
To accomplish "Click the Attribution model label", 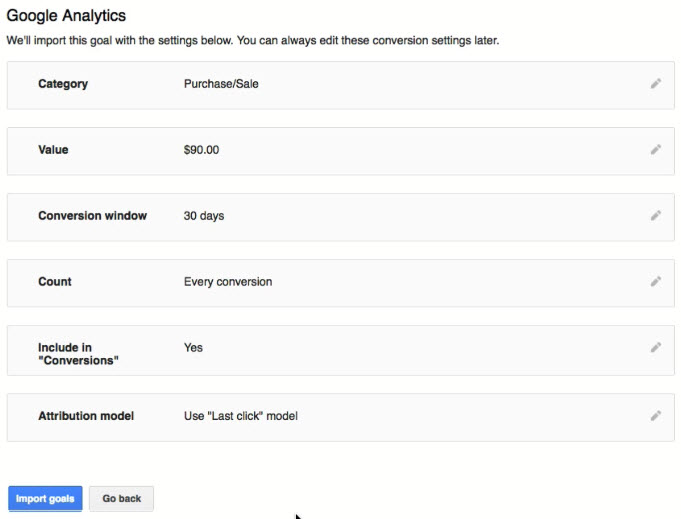I will point(86,416).
